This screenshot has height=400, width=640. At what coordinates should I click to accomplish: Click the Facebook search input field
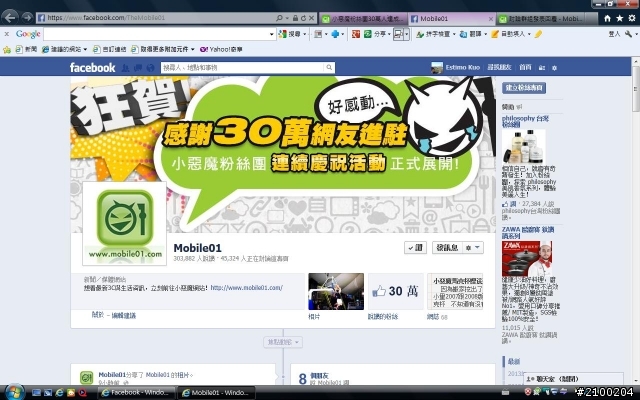click(x=242, y=68)
